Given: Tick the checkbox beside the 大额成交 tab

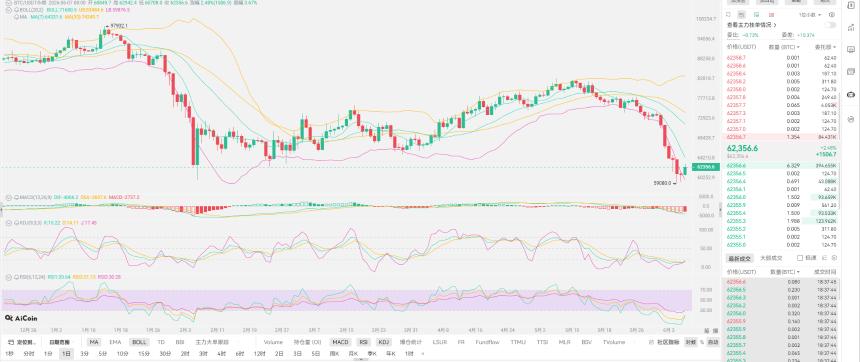Looking at the screenshot, I should 800,258.
